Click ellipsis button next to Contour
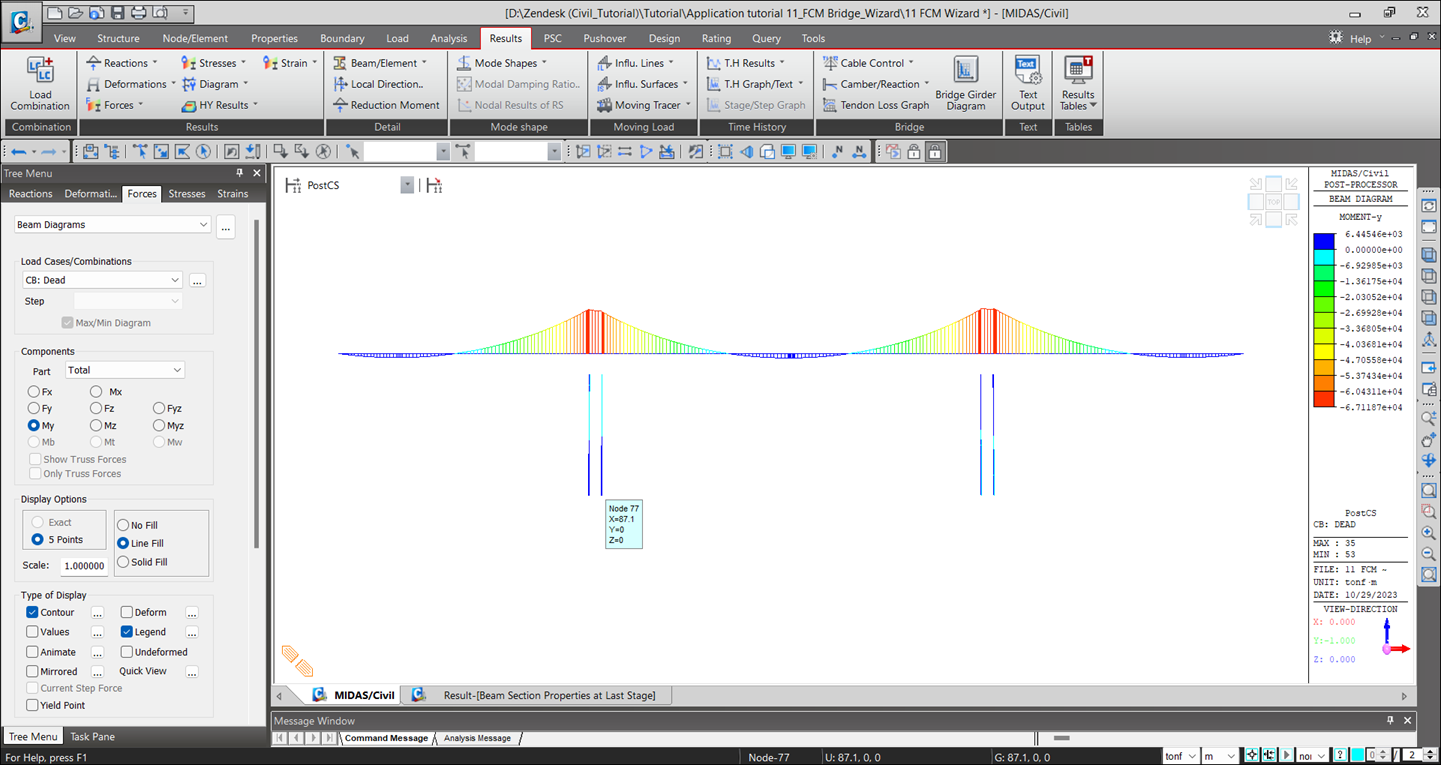 tap(97, 613)
